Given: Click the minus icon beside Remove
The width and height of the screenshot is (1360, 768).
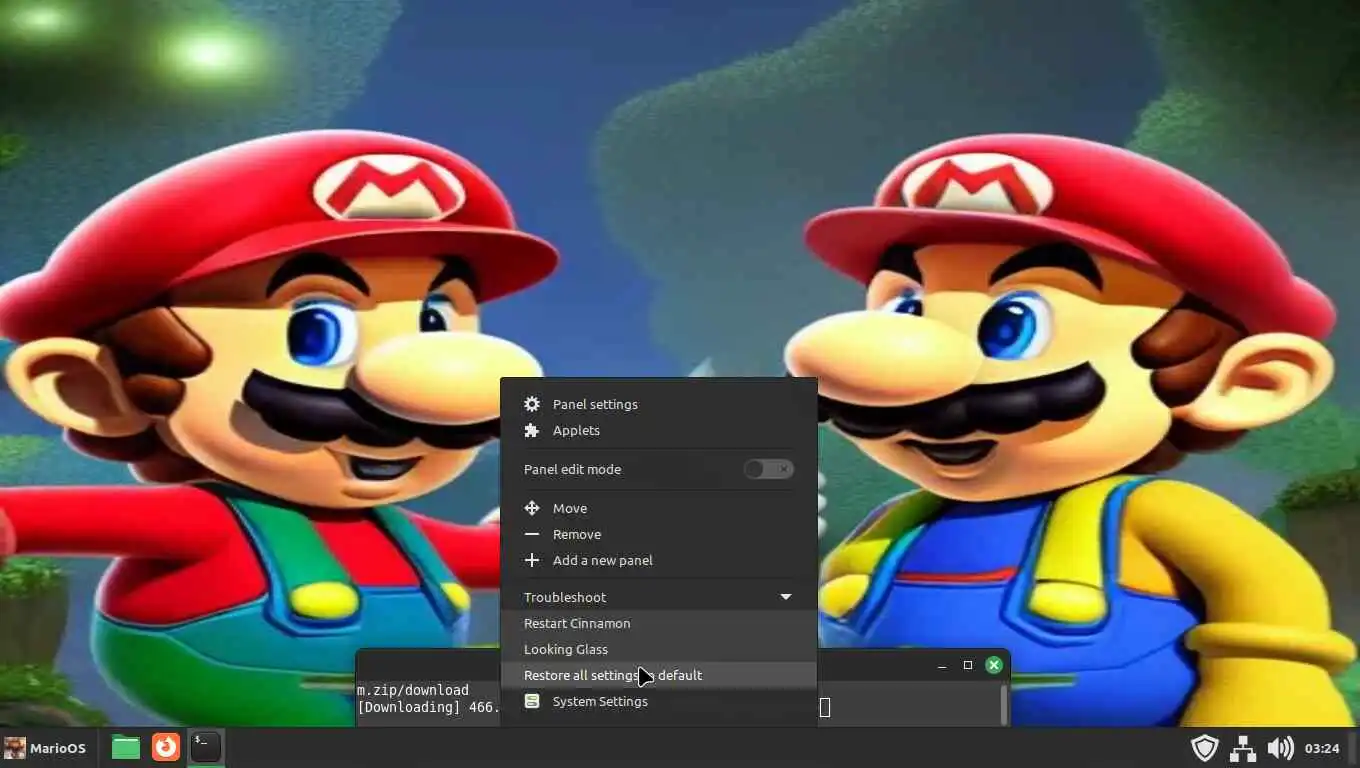Looking at the screenshot, I should (x=532, y=534).
